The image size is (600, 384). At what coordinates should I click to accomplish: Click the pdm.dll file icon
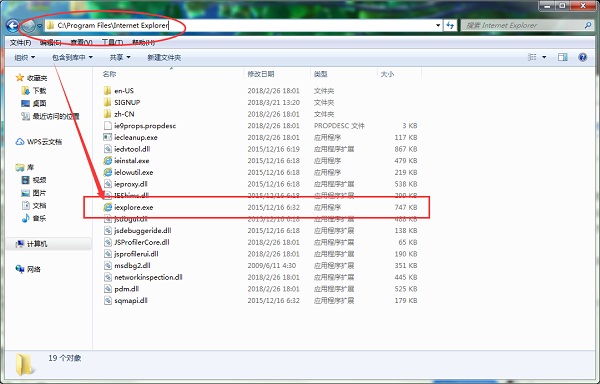click(x=108, y=289)
